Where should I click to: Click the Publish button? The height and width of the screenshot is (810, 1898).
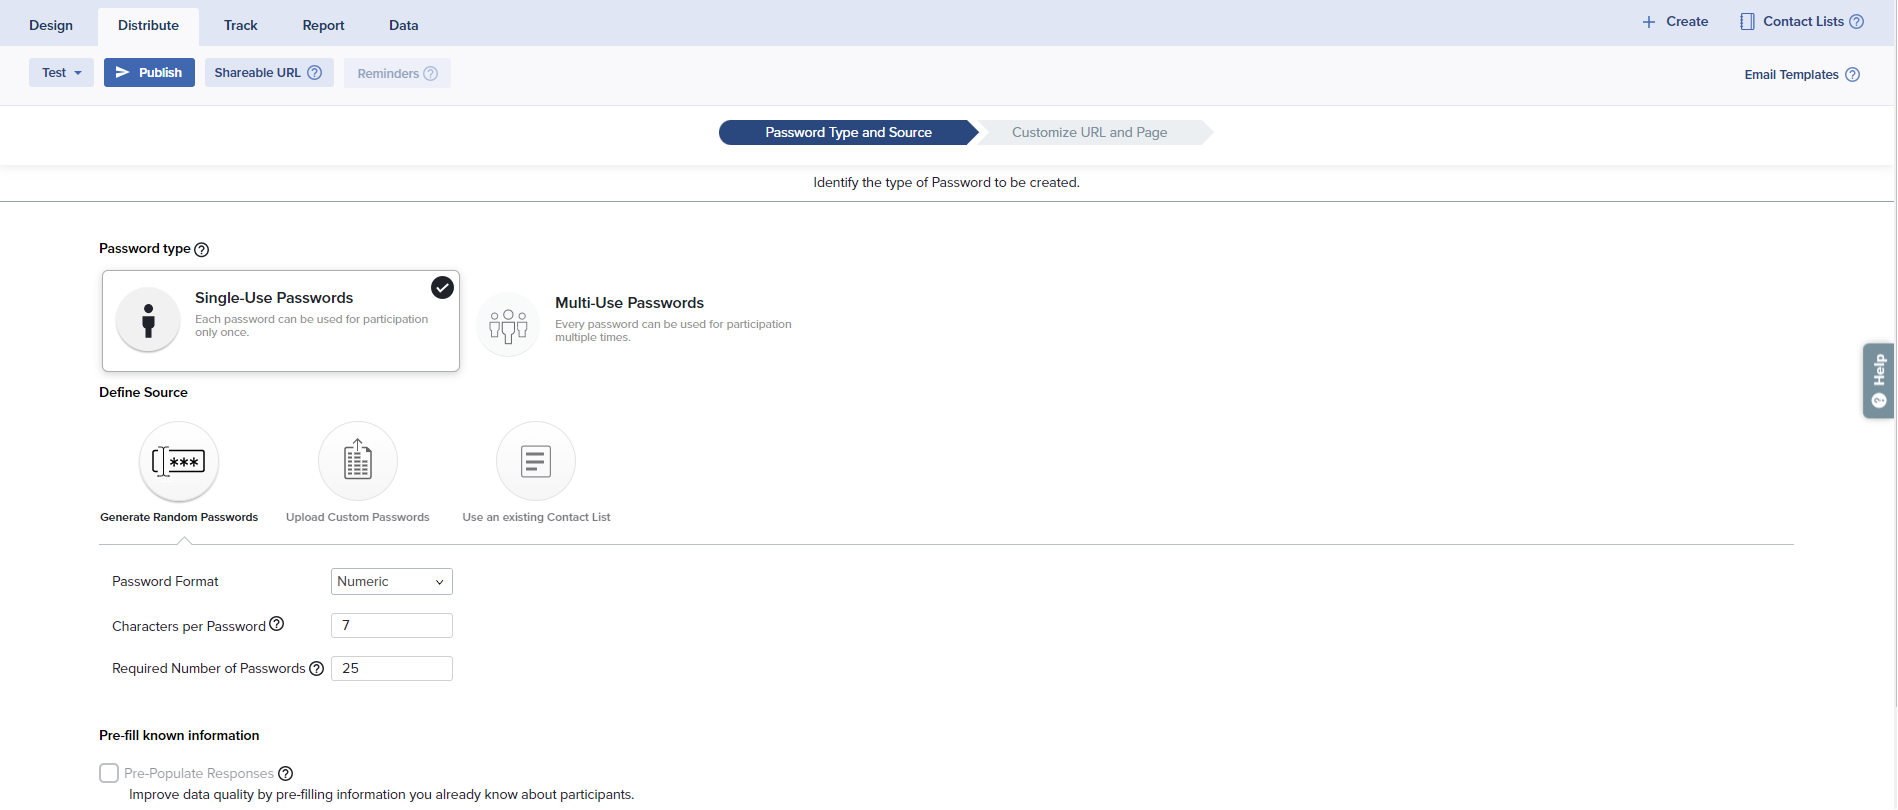(149, 73)
